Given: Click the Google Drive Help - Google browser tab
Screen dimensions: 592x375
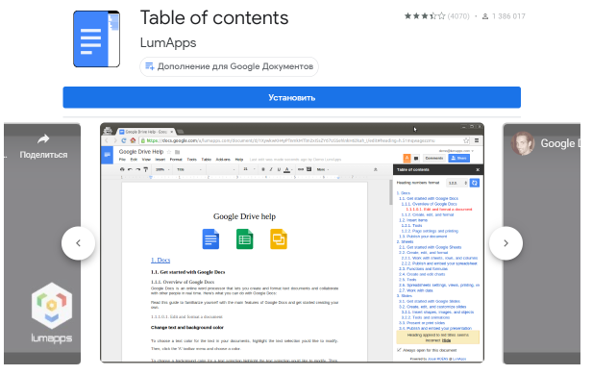Looking at the screenshot, I should click(145, 132).
